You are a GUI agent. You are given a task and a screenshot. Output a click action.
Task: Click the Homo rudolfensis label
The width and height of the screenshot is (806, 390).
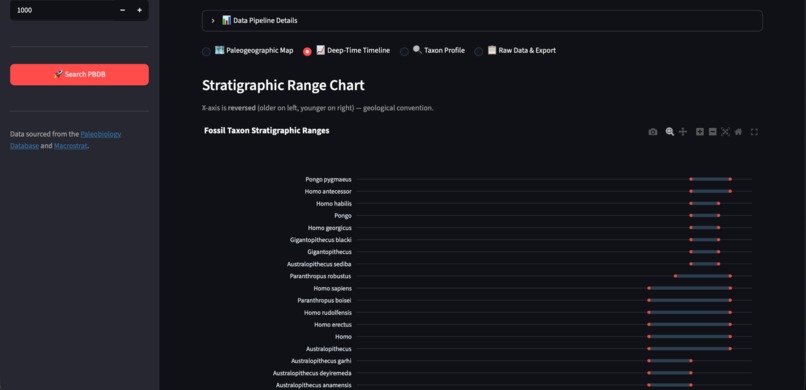[x=328, y=312]
